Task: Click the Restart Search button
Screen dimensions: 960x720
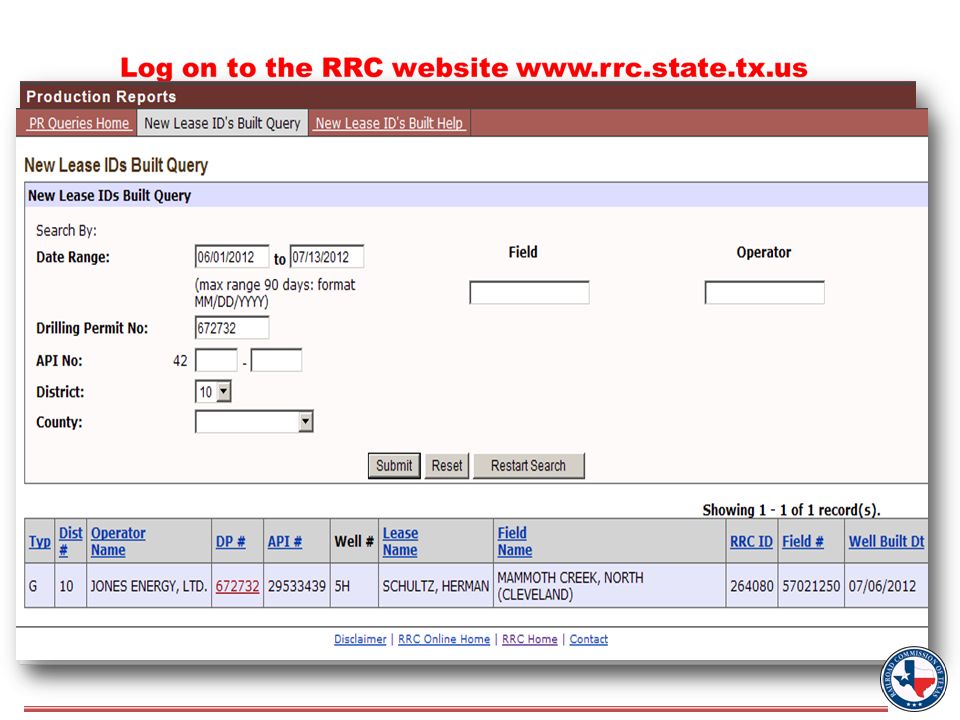Action: [528, 465]
